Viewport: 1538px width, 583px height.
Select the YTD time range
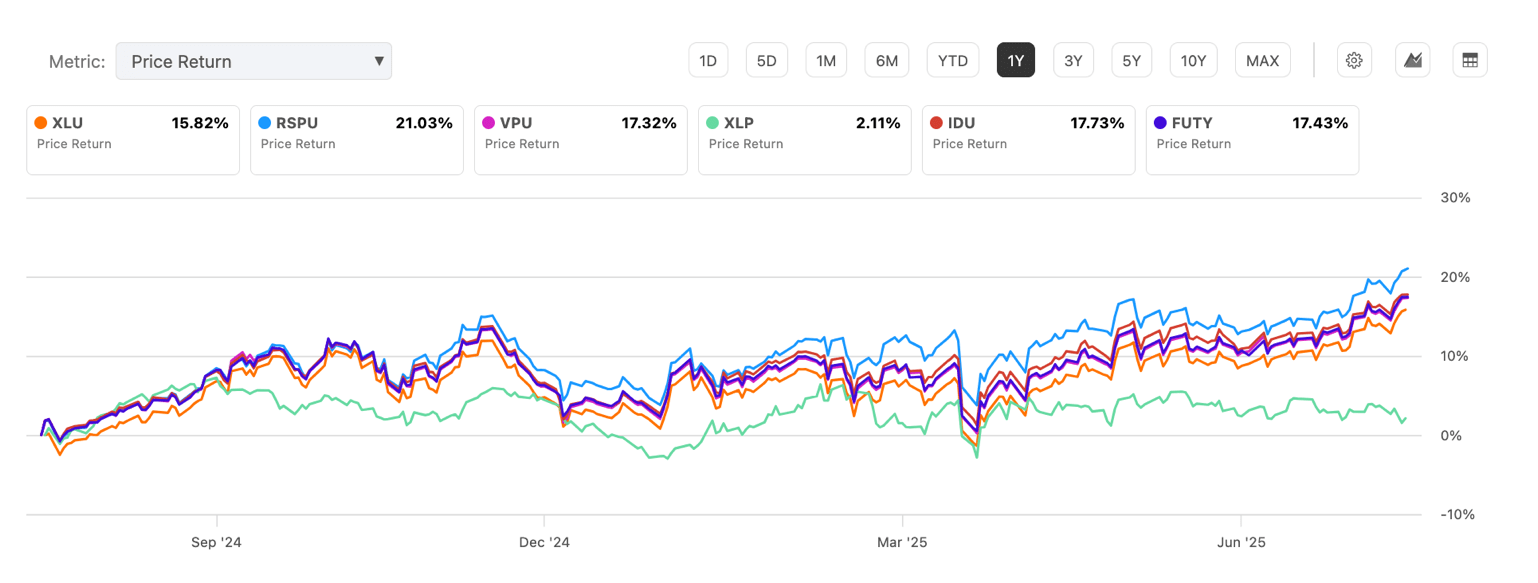[x=953, y=61]
